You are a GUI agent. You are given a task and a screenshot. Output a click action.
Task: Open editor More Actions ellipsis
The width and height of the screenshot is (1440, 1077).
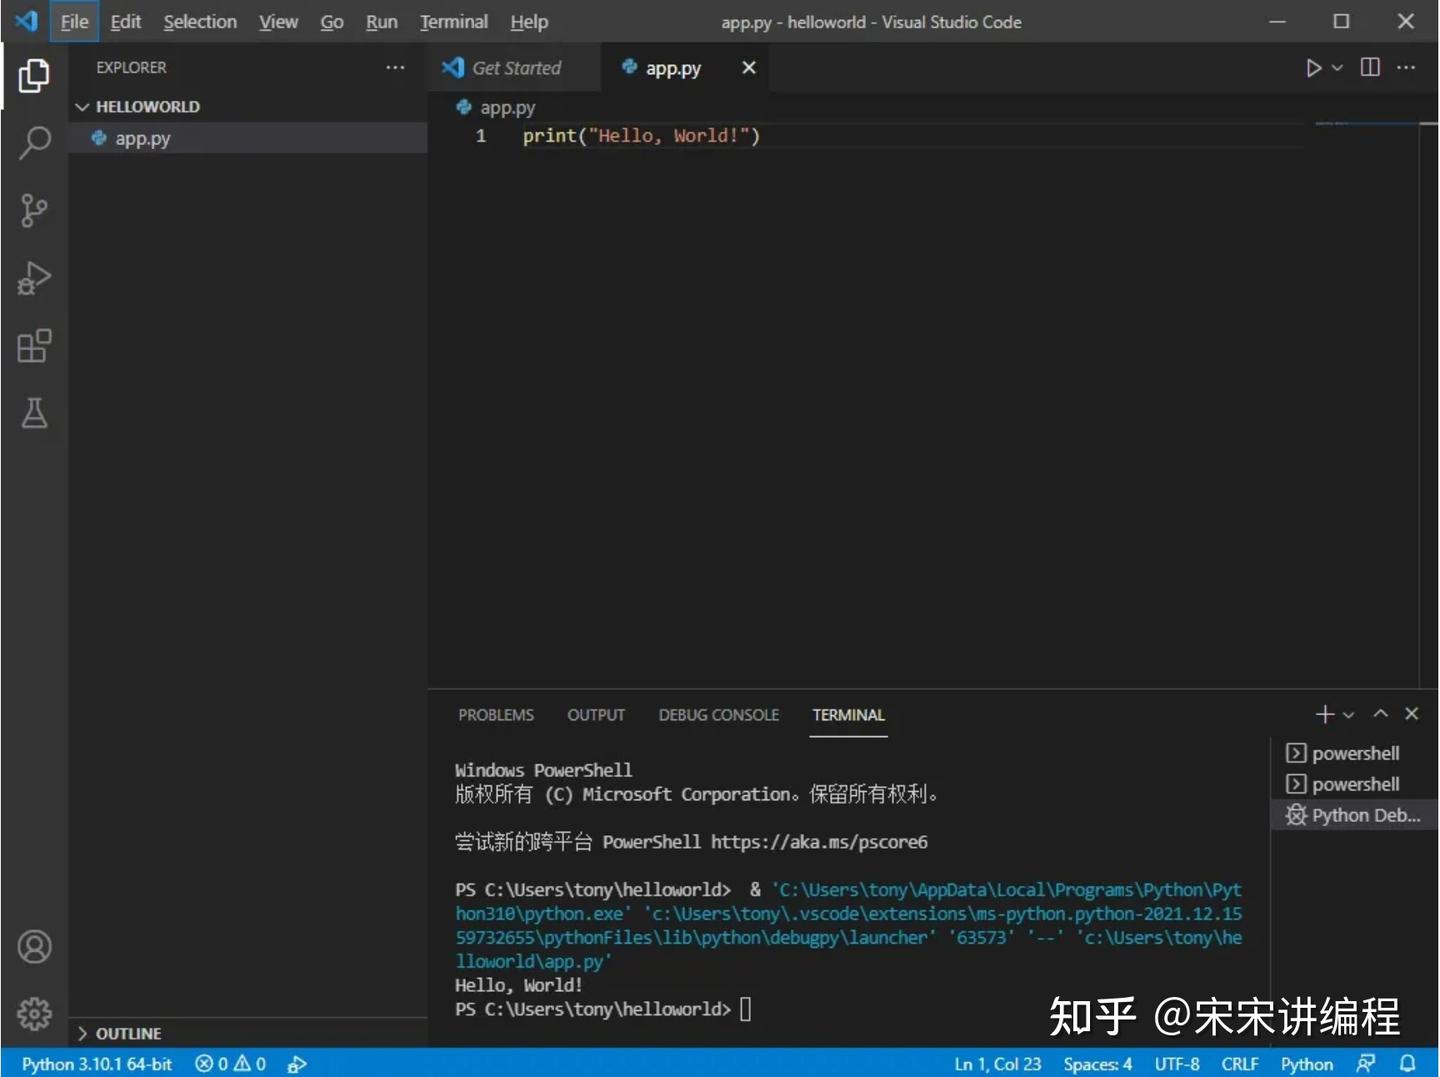tap(1406, 67)
